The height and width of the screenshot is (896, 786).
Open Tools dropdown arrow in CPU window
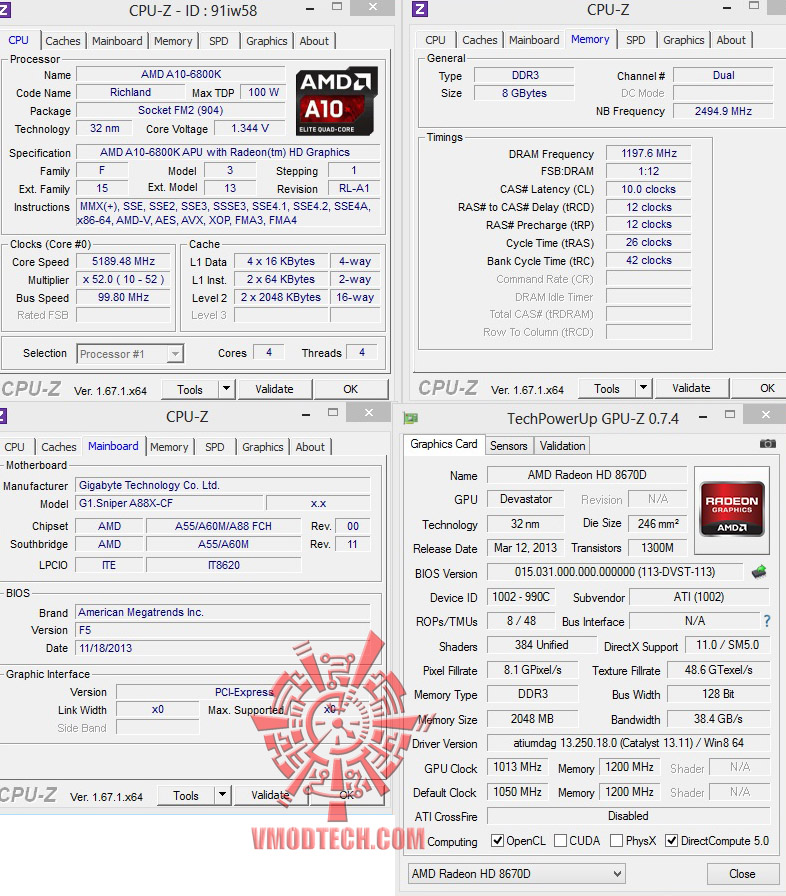(x=226, y=389)
